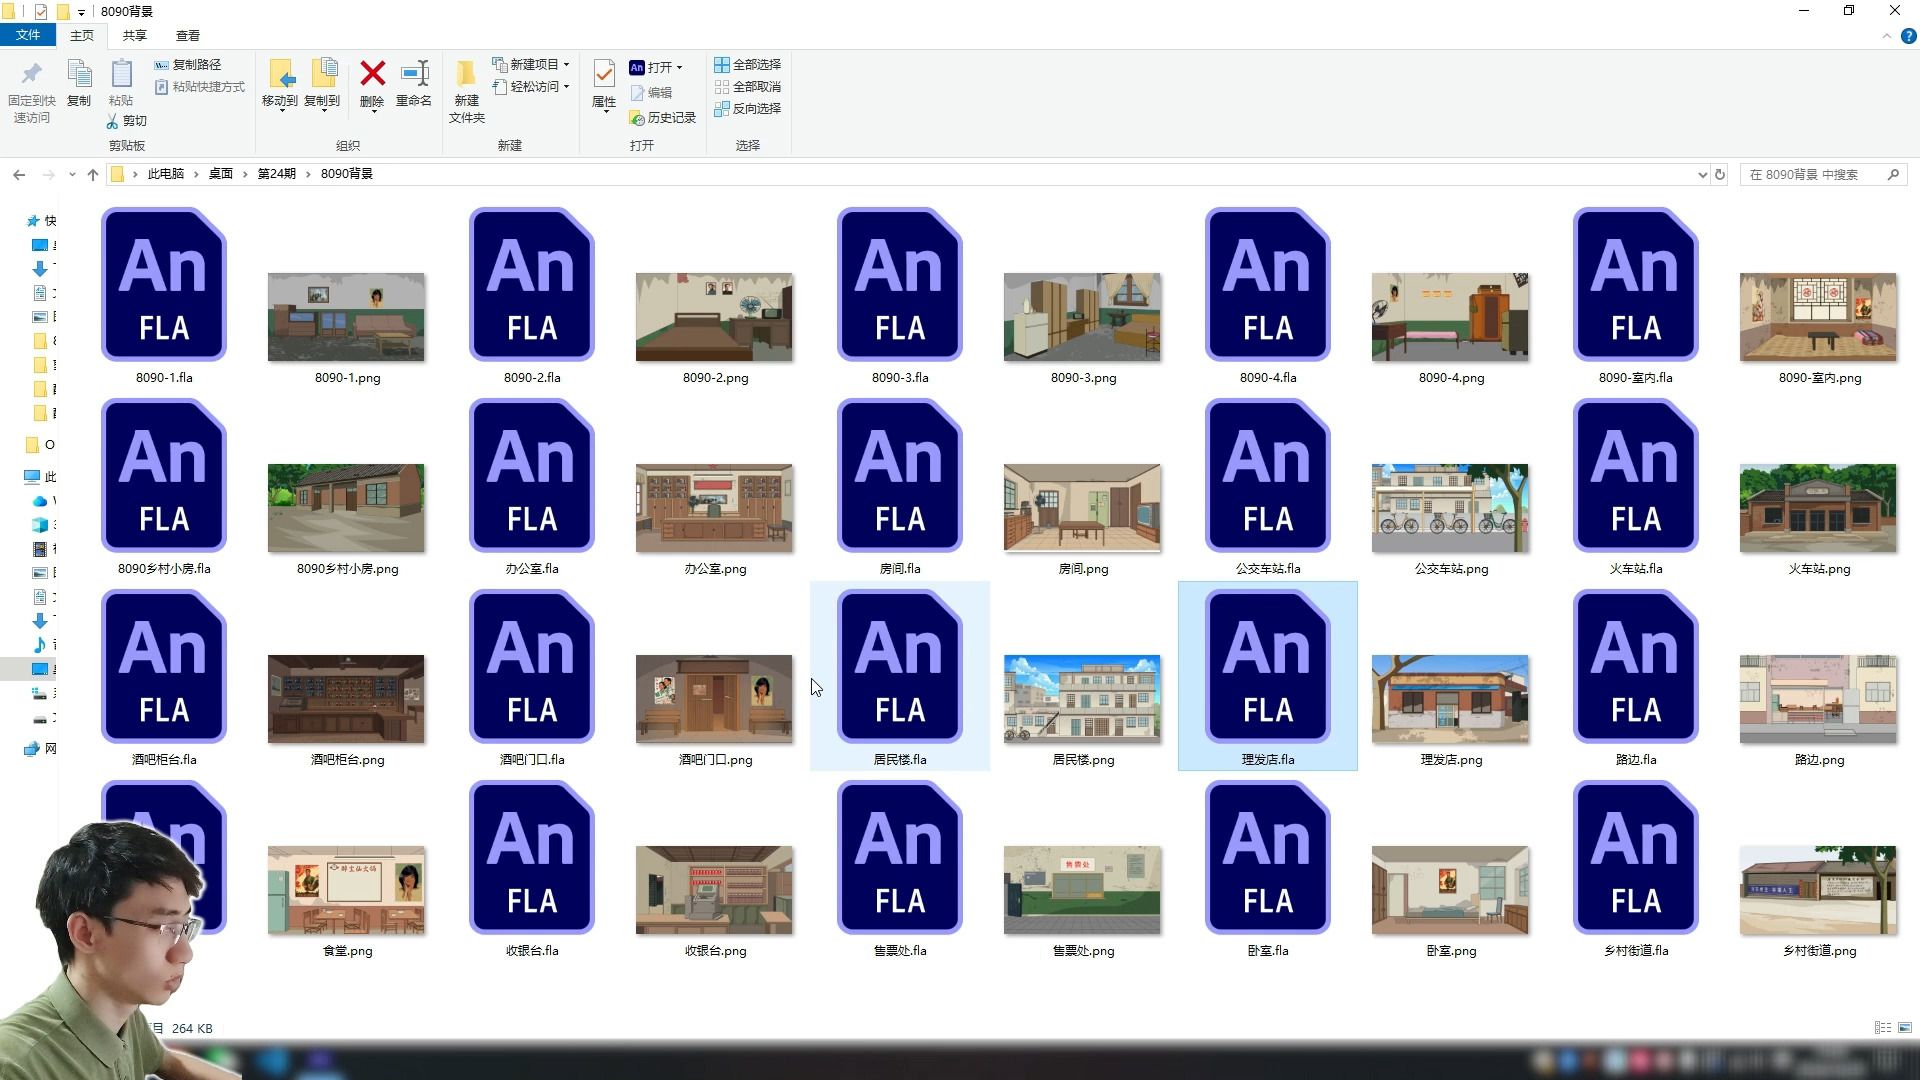The height and width of the screenshot is (1080, 1920).
Task: Open recent locations dropdown arrow
Action: (x=72, y=174)
